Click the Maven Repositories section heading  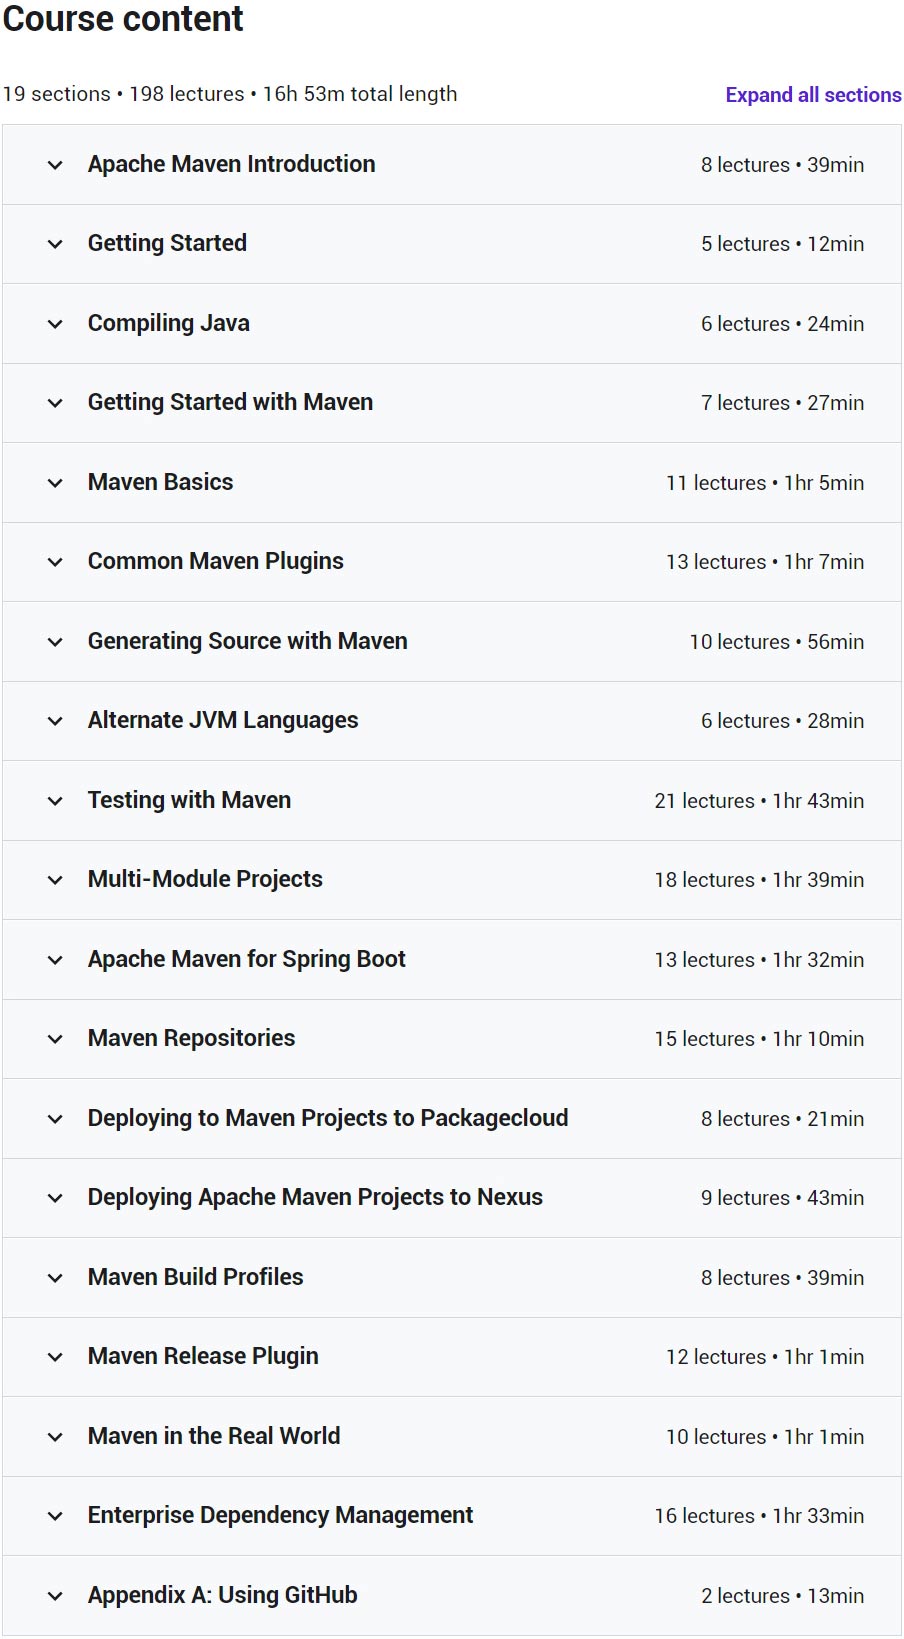pos(191,1038)
